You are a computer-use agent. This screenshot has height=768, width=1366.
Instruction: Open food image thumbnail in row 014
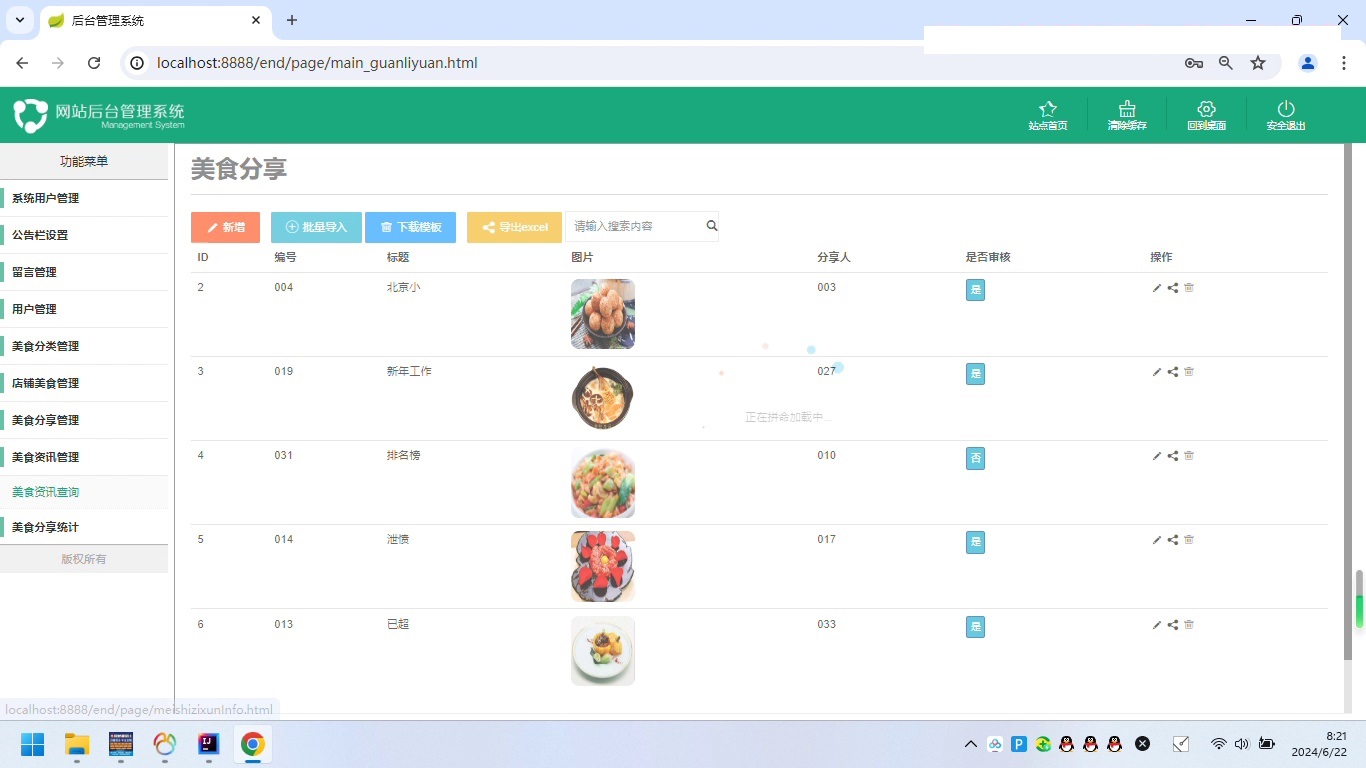[603, 566]
